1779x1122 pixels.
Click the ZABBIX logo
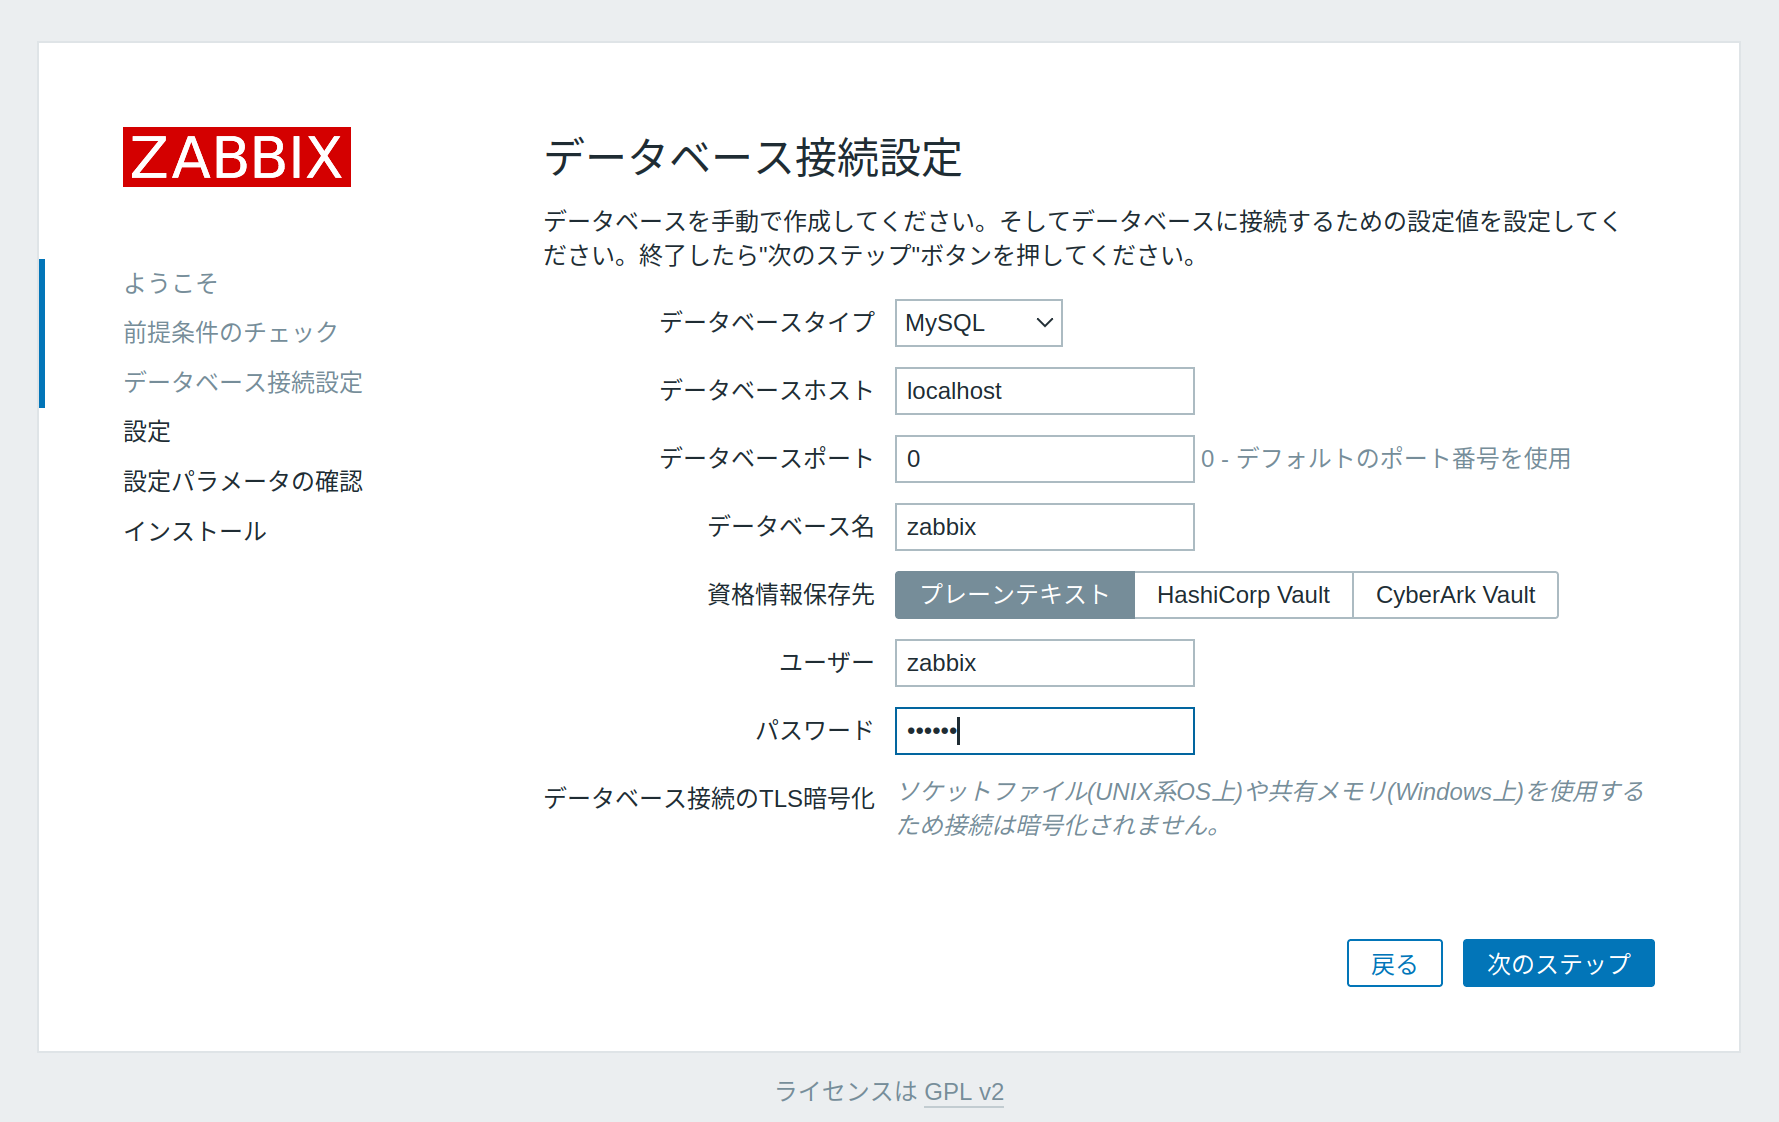pyautogui.click(x=236, y=157)
